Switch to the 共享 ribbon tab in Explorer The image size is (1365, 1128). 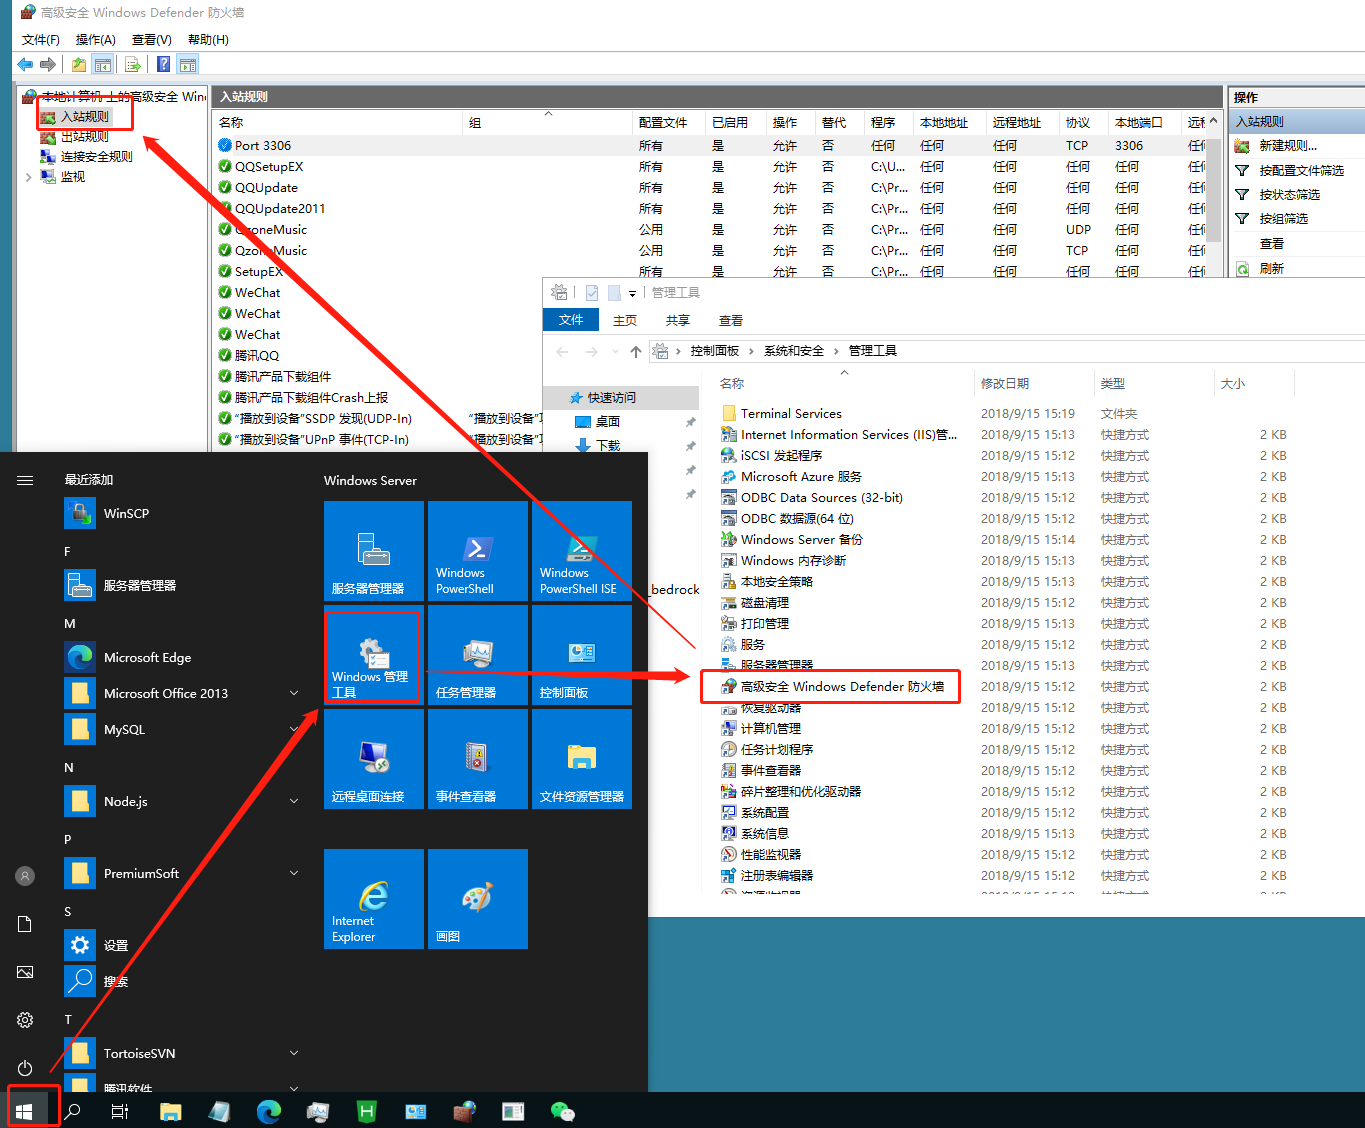[678, 320]
